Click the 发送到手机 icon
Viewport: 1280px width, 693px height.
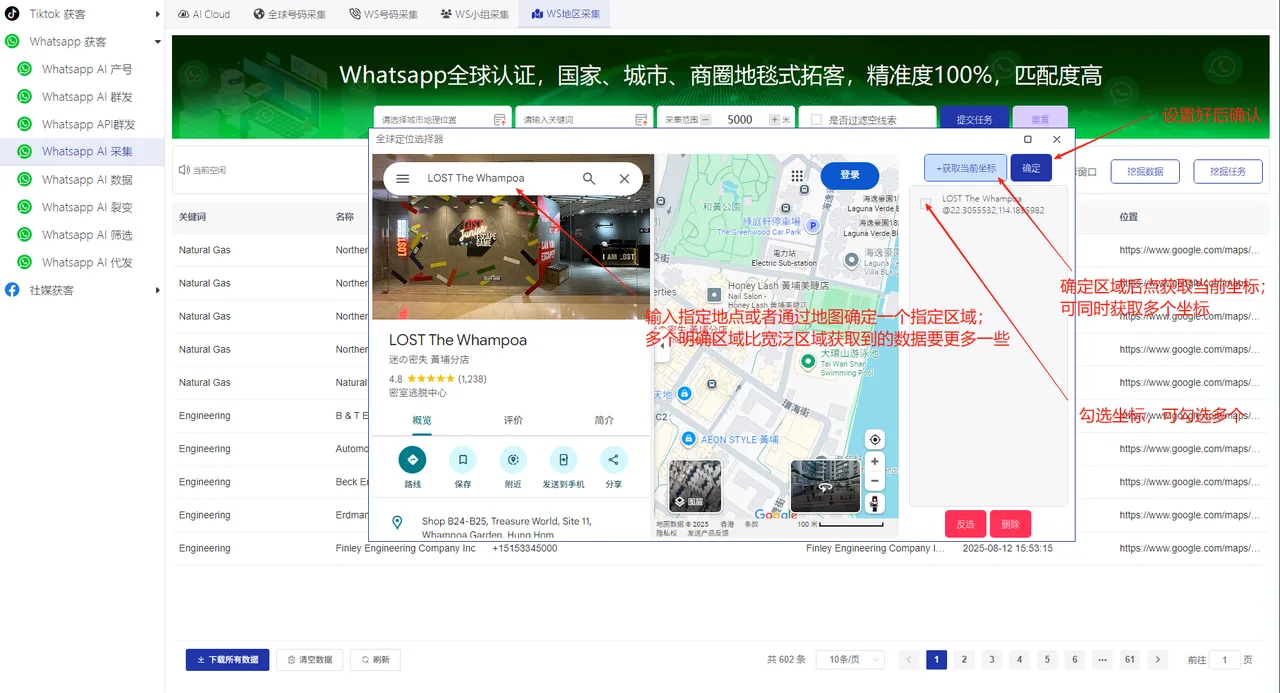(563, 458)
